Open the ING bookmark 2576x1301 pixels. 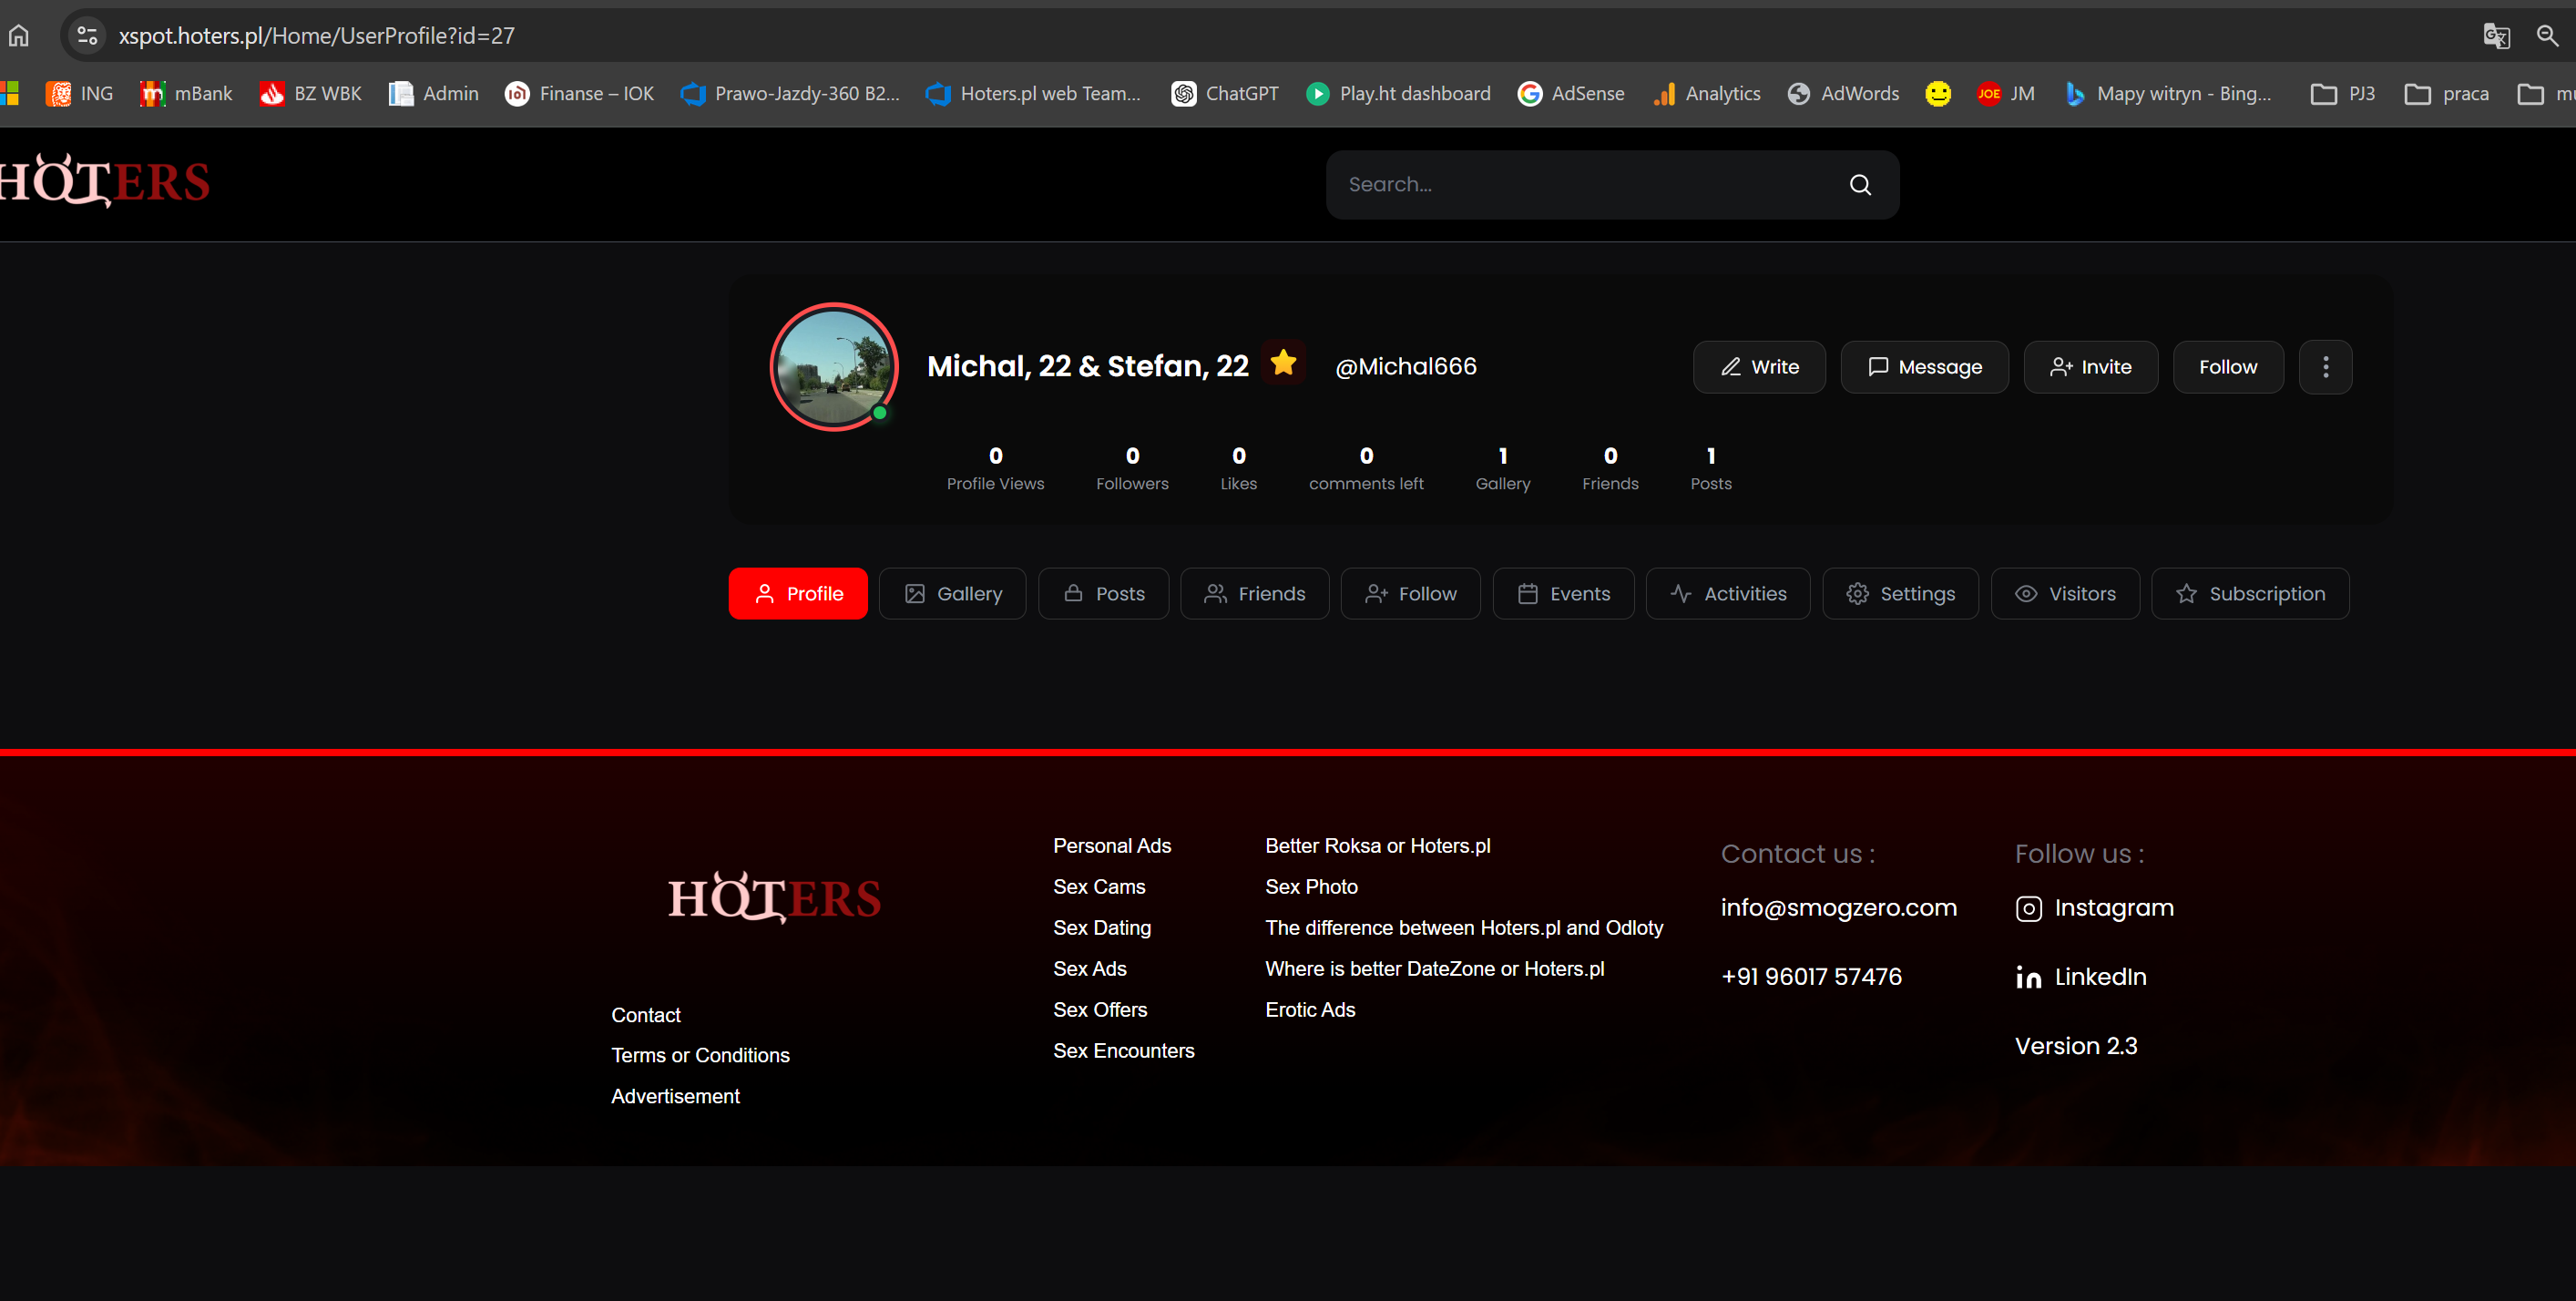point(80,94)
